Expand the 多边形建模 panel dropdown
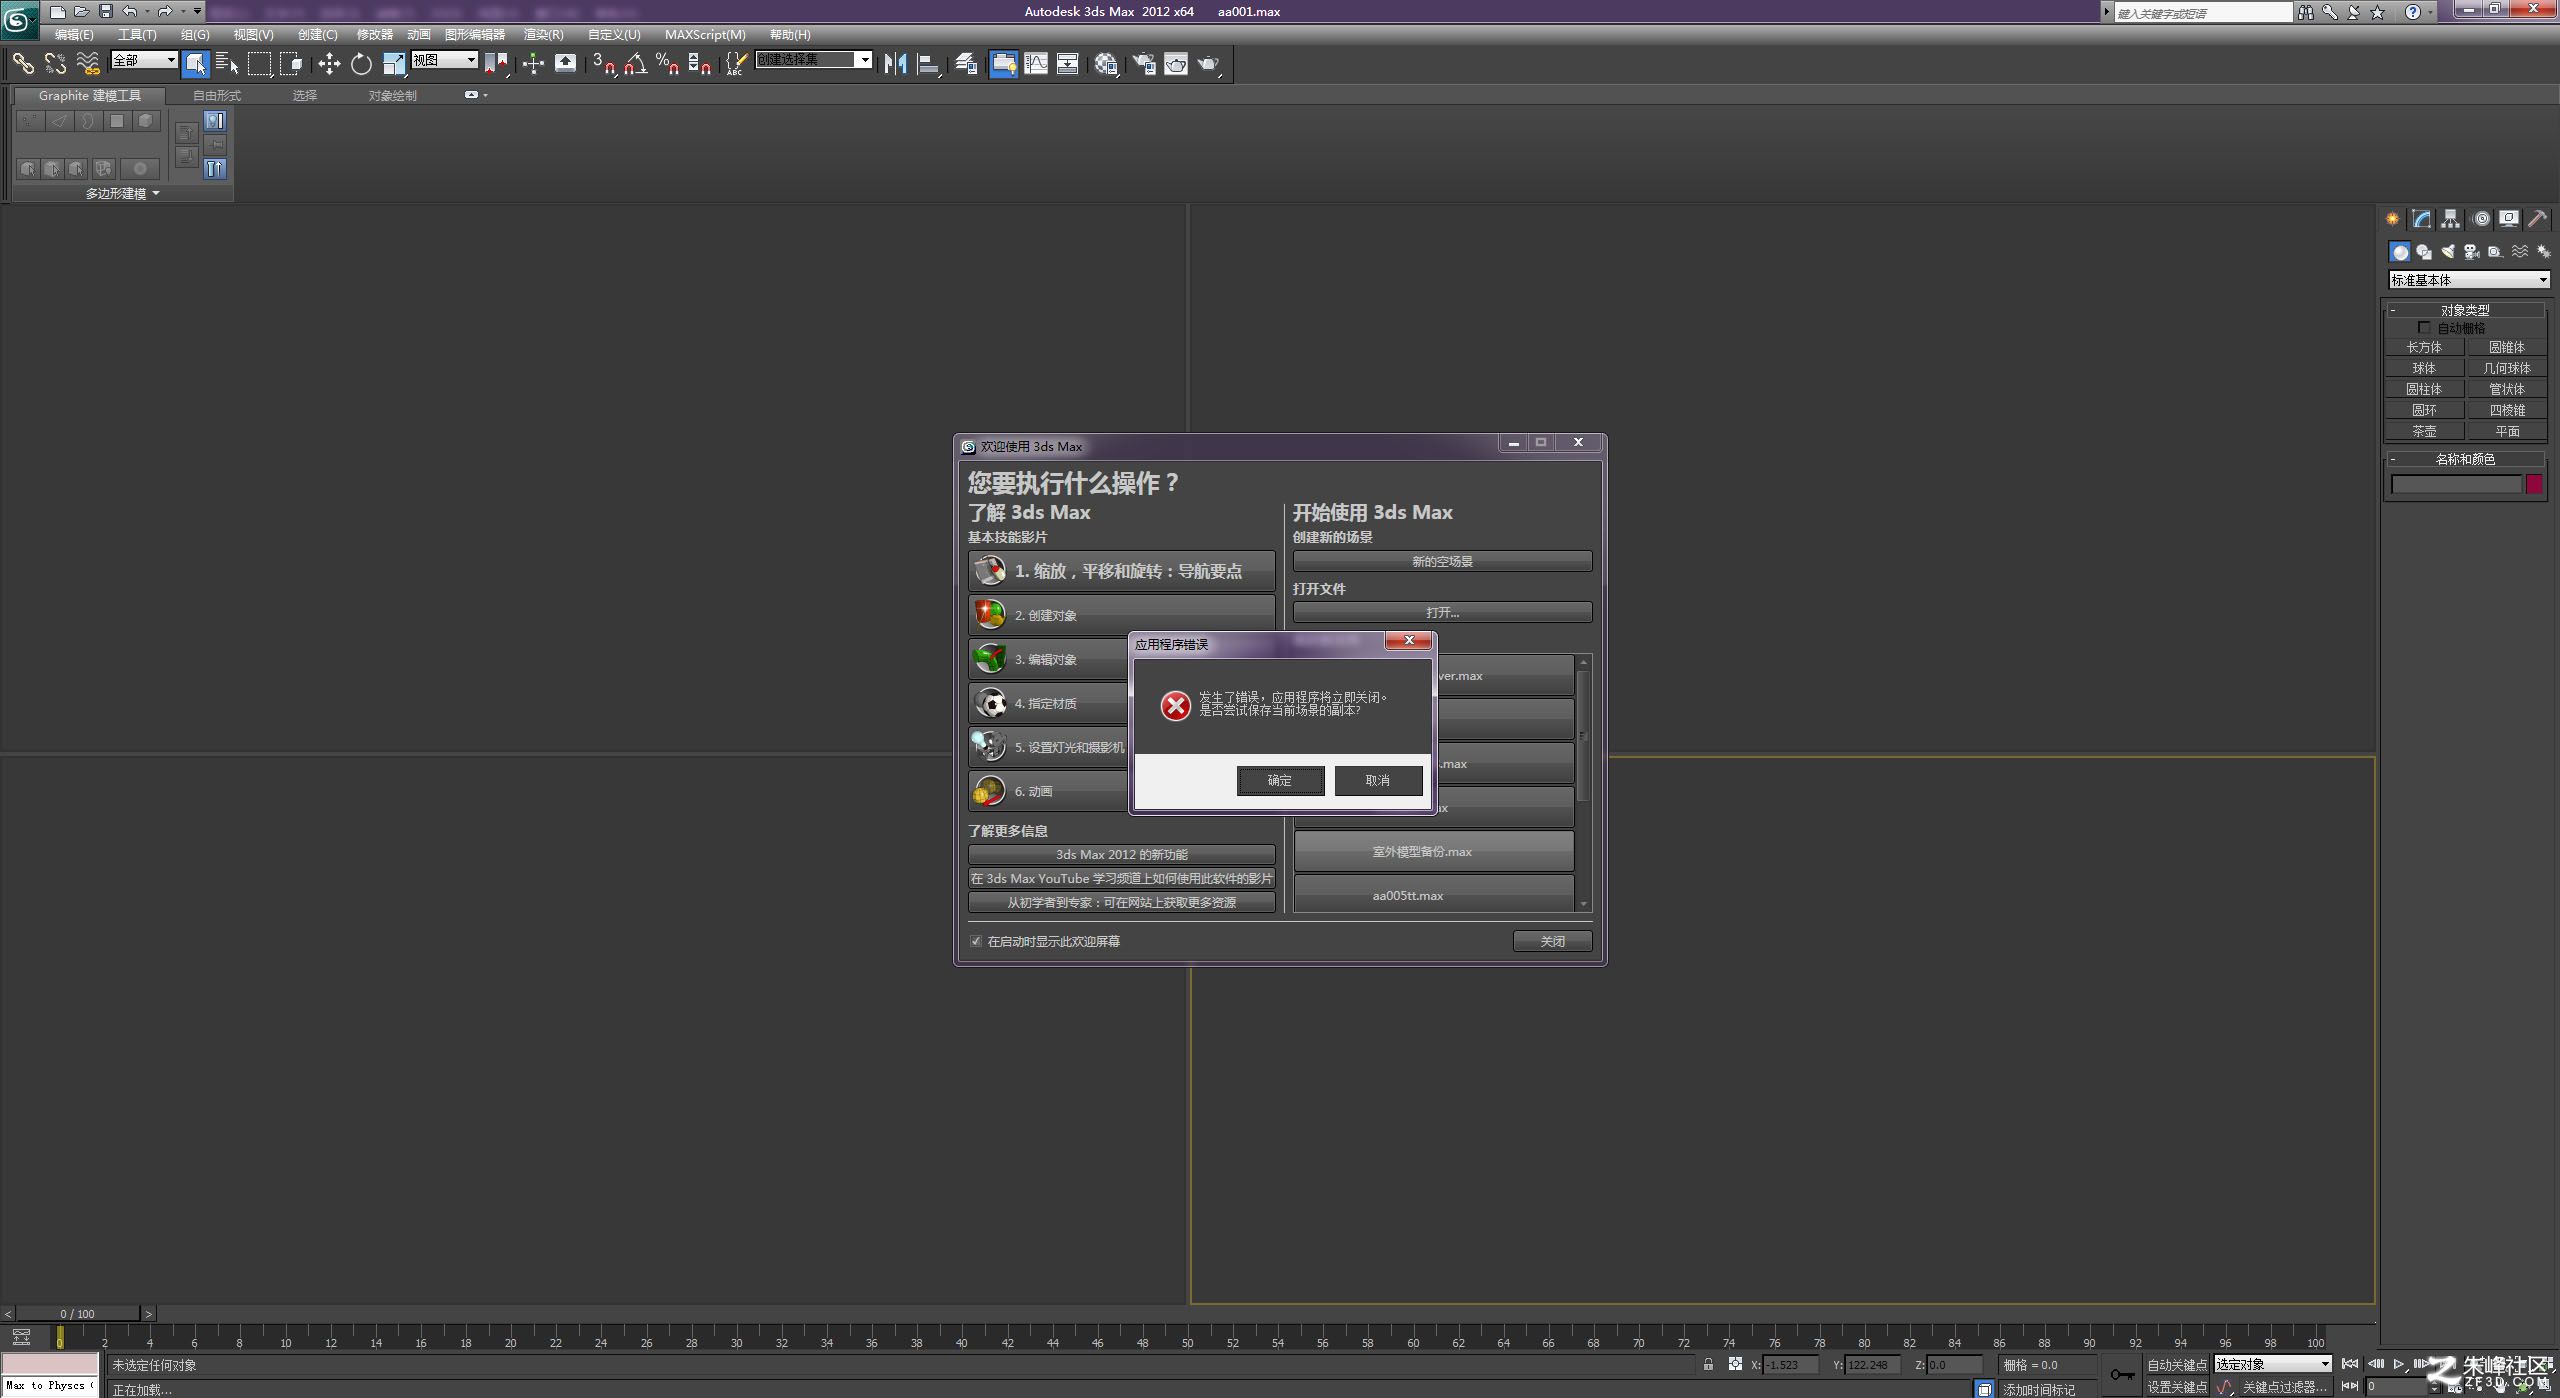Image resolution: width=2560 pixels, height=1398 pixels. (x=122, y=194)
